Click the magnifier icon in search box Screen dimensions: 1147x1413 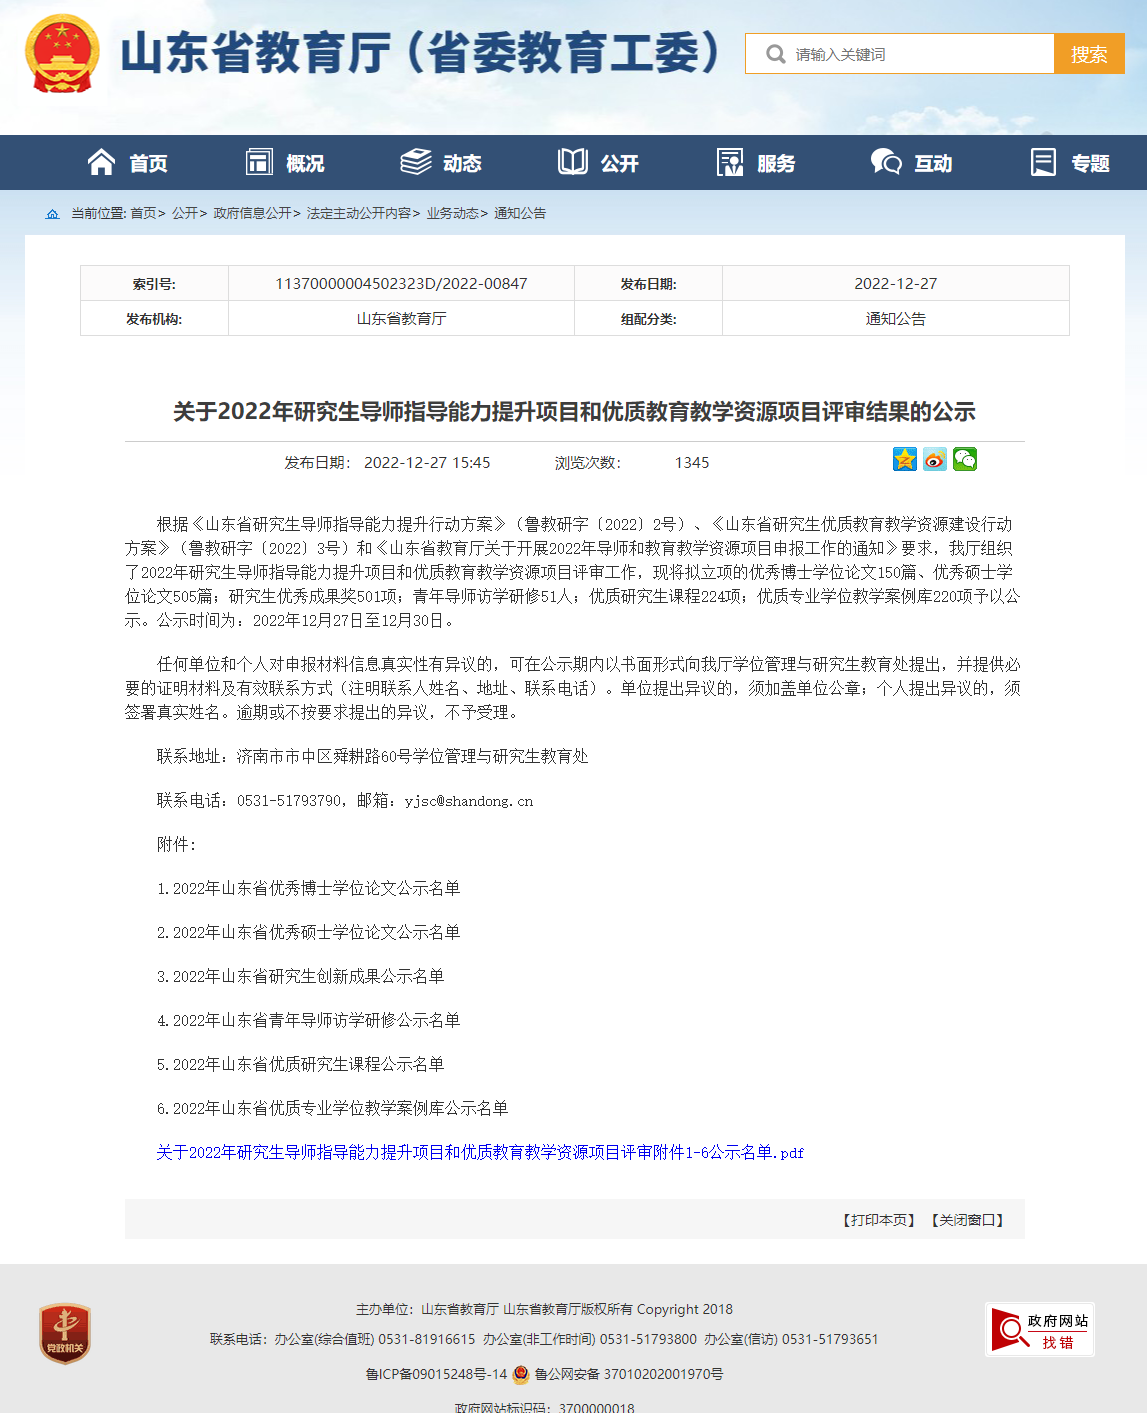775,54
